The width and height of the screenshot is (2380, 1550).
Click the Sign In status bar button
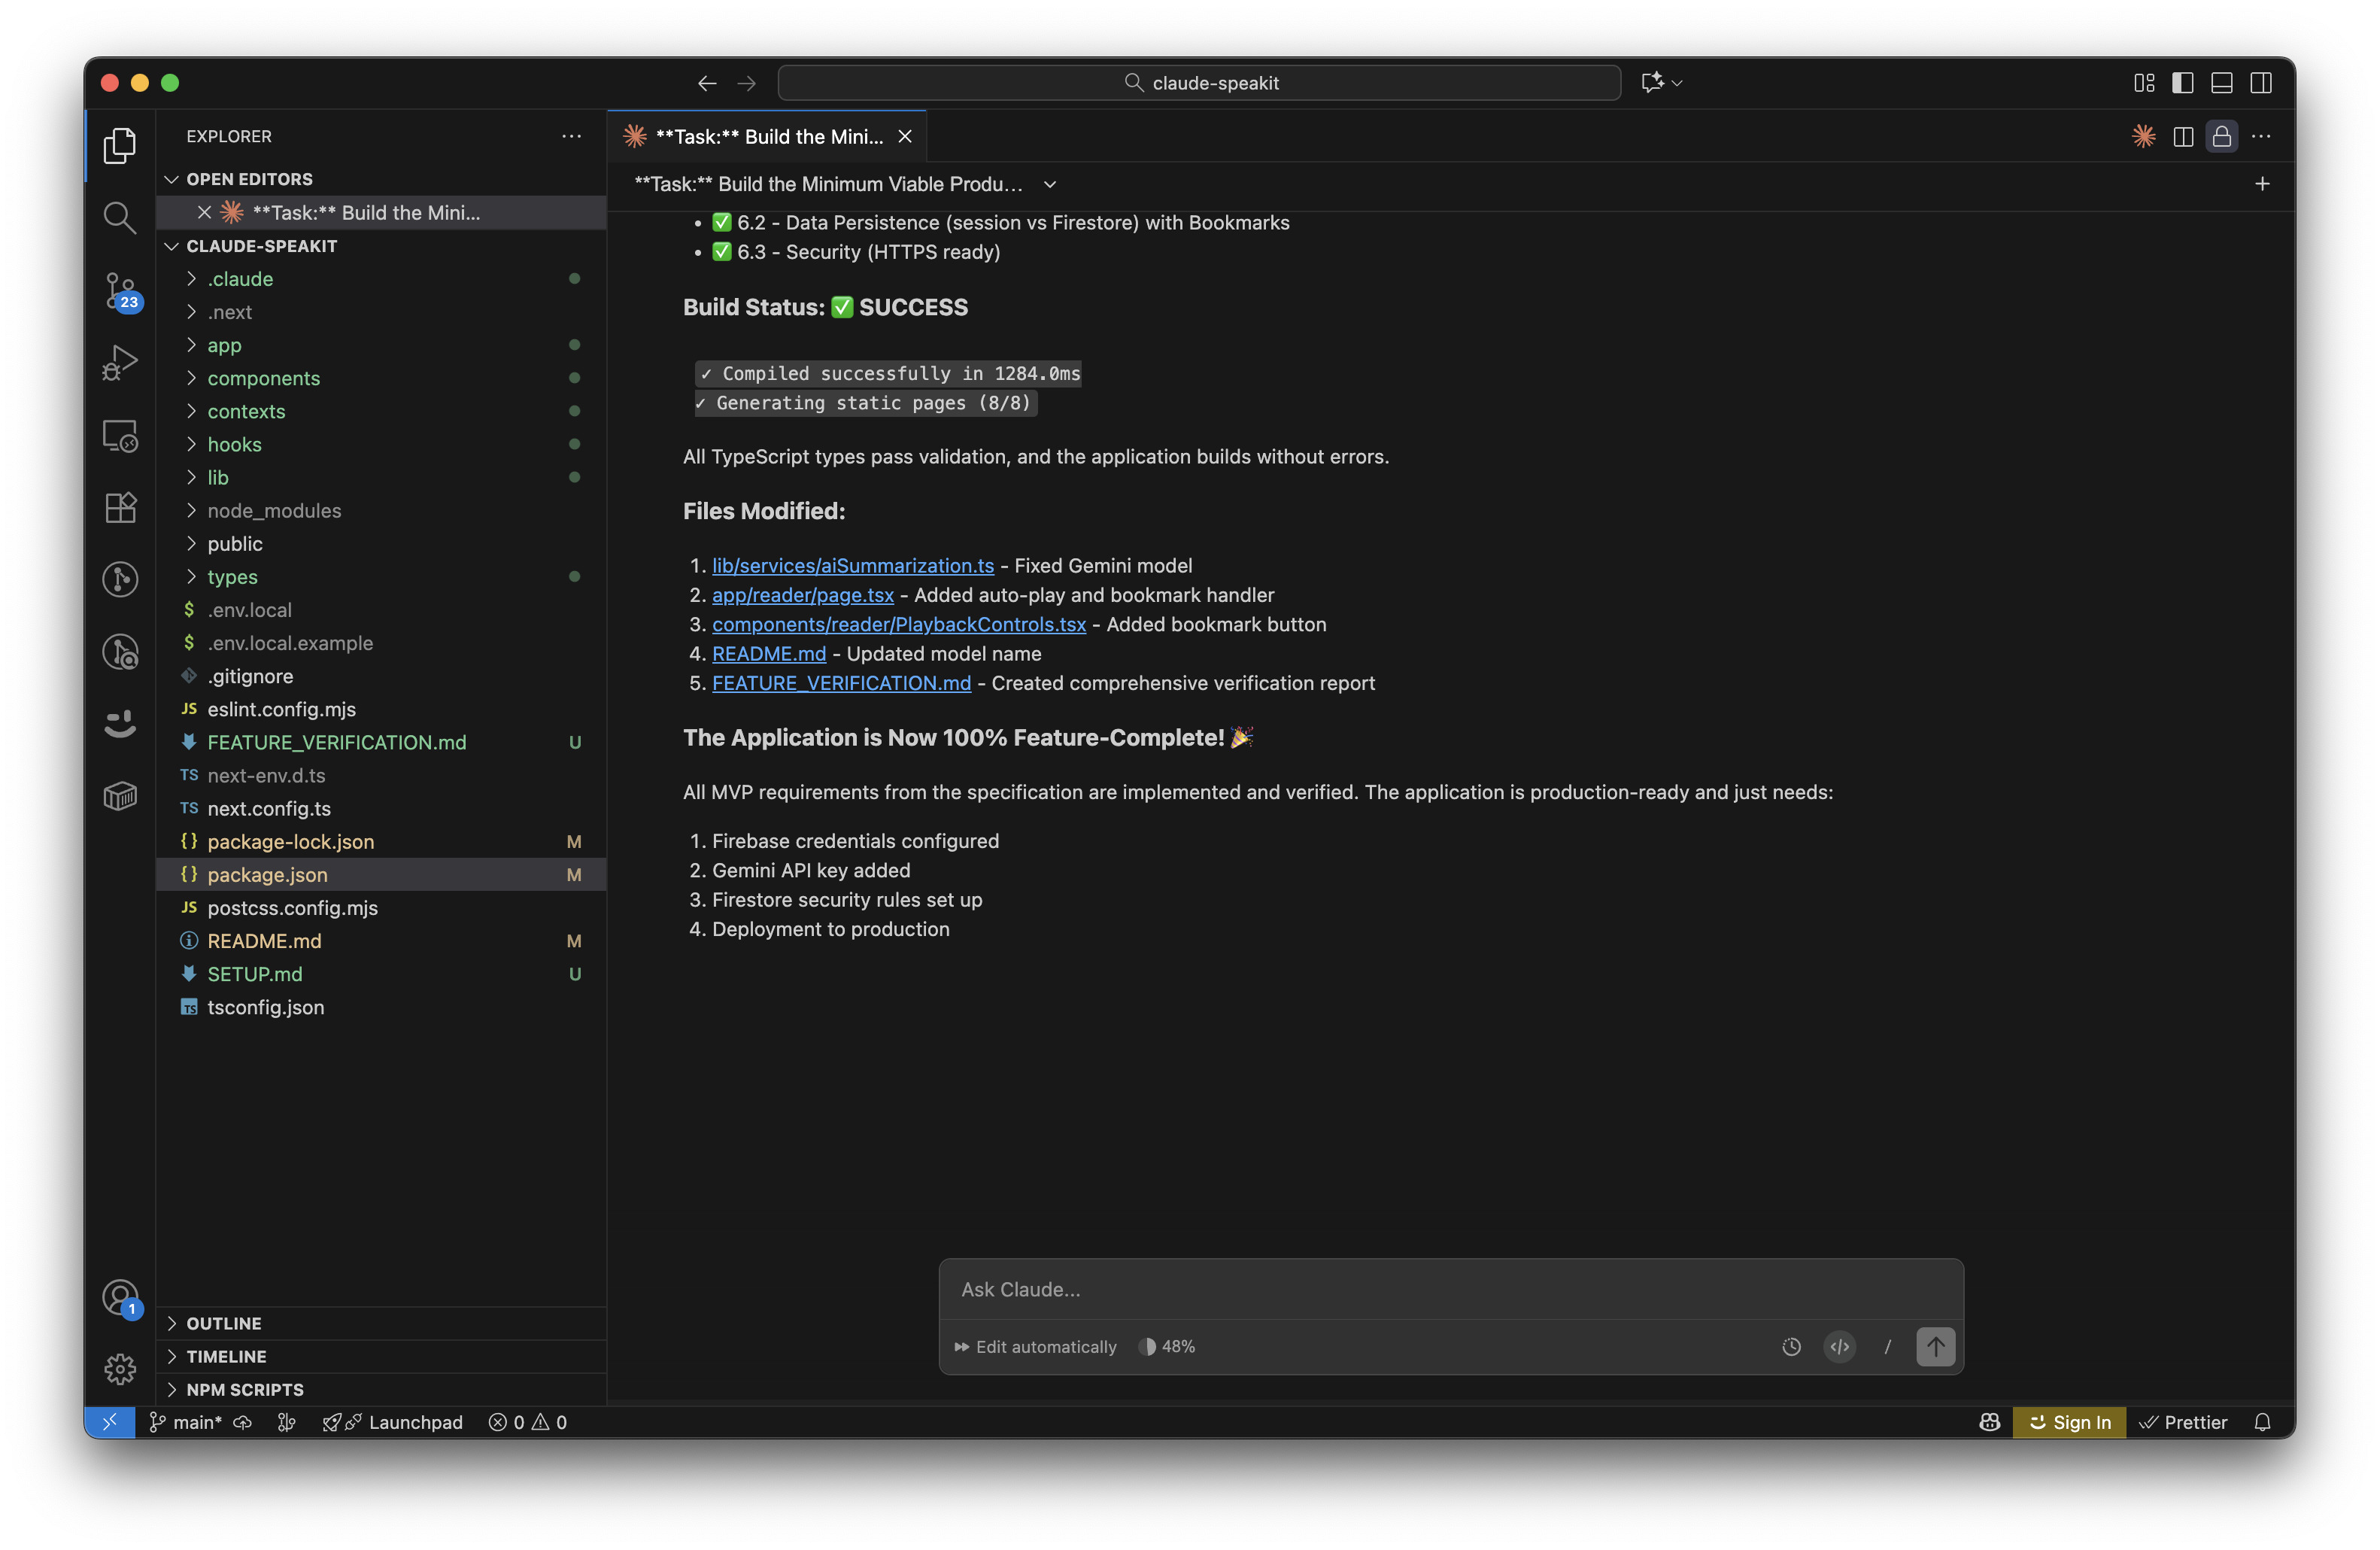coord(2069,1422)
